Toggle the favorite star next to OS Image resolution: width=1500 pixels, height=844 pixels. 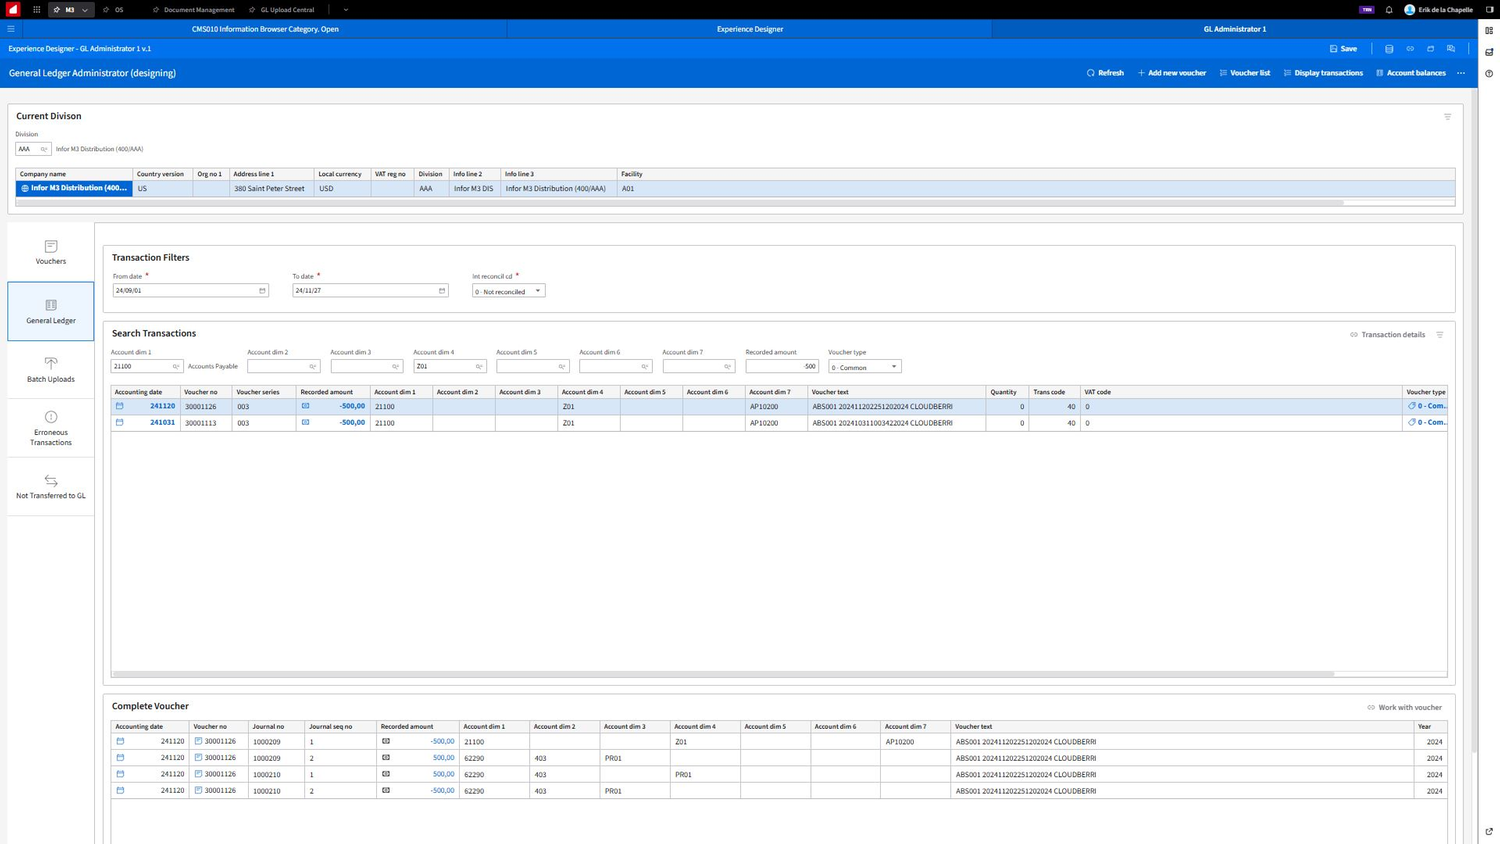[x=106, y=9]
